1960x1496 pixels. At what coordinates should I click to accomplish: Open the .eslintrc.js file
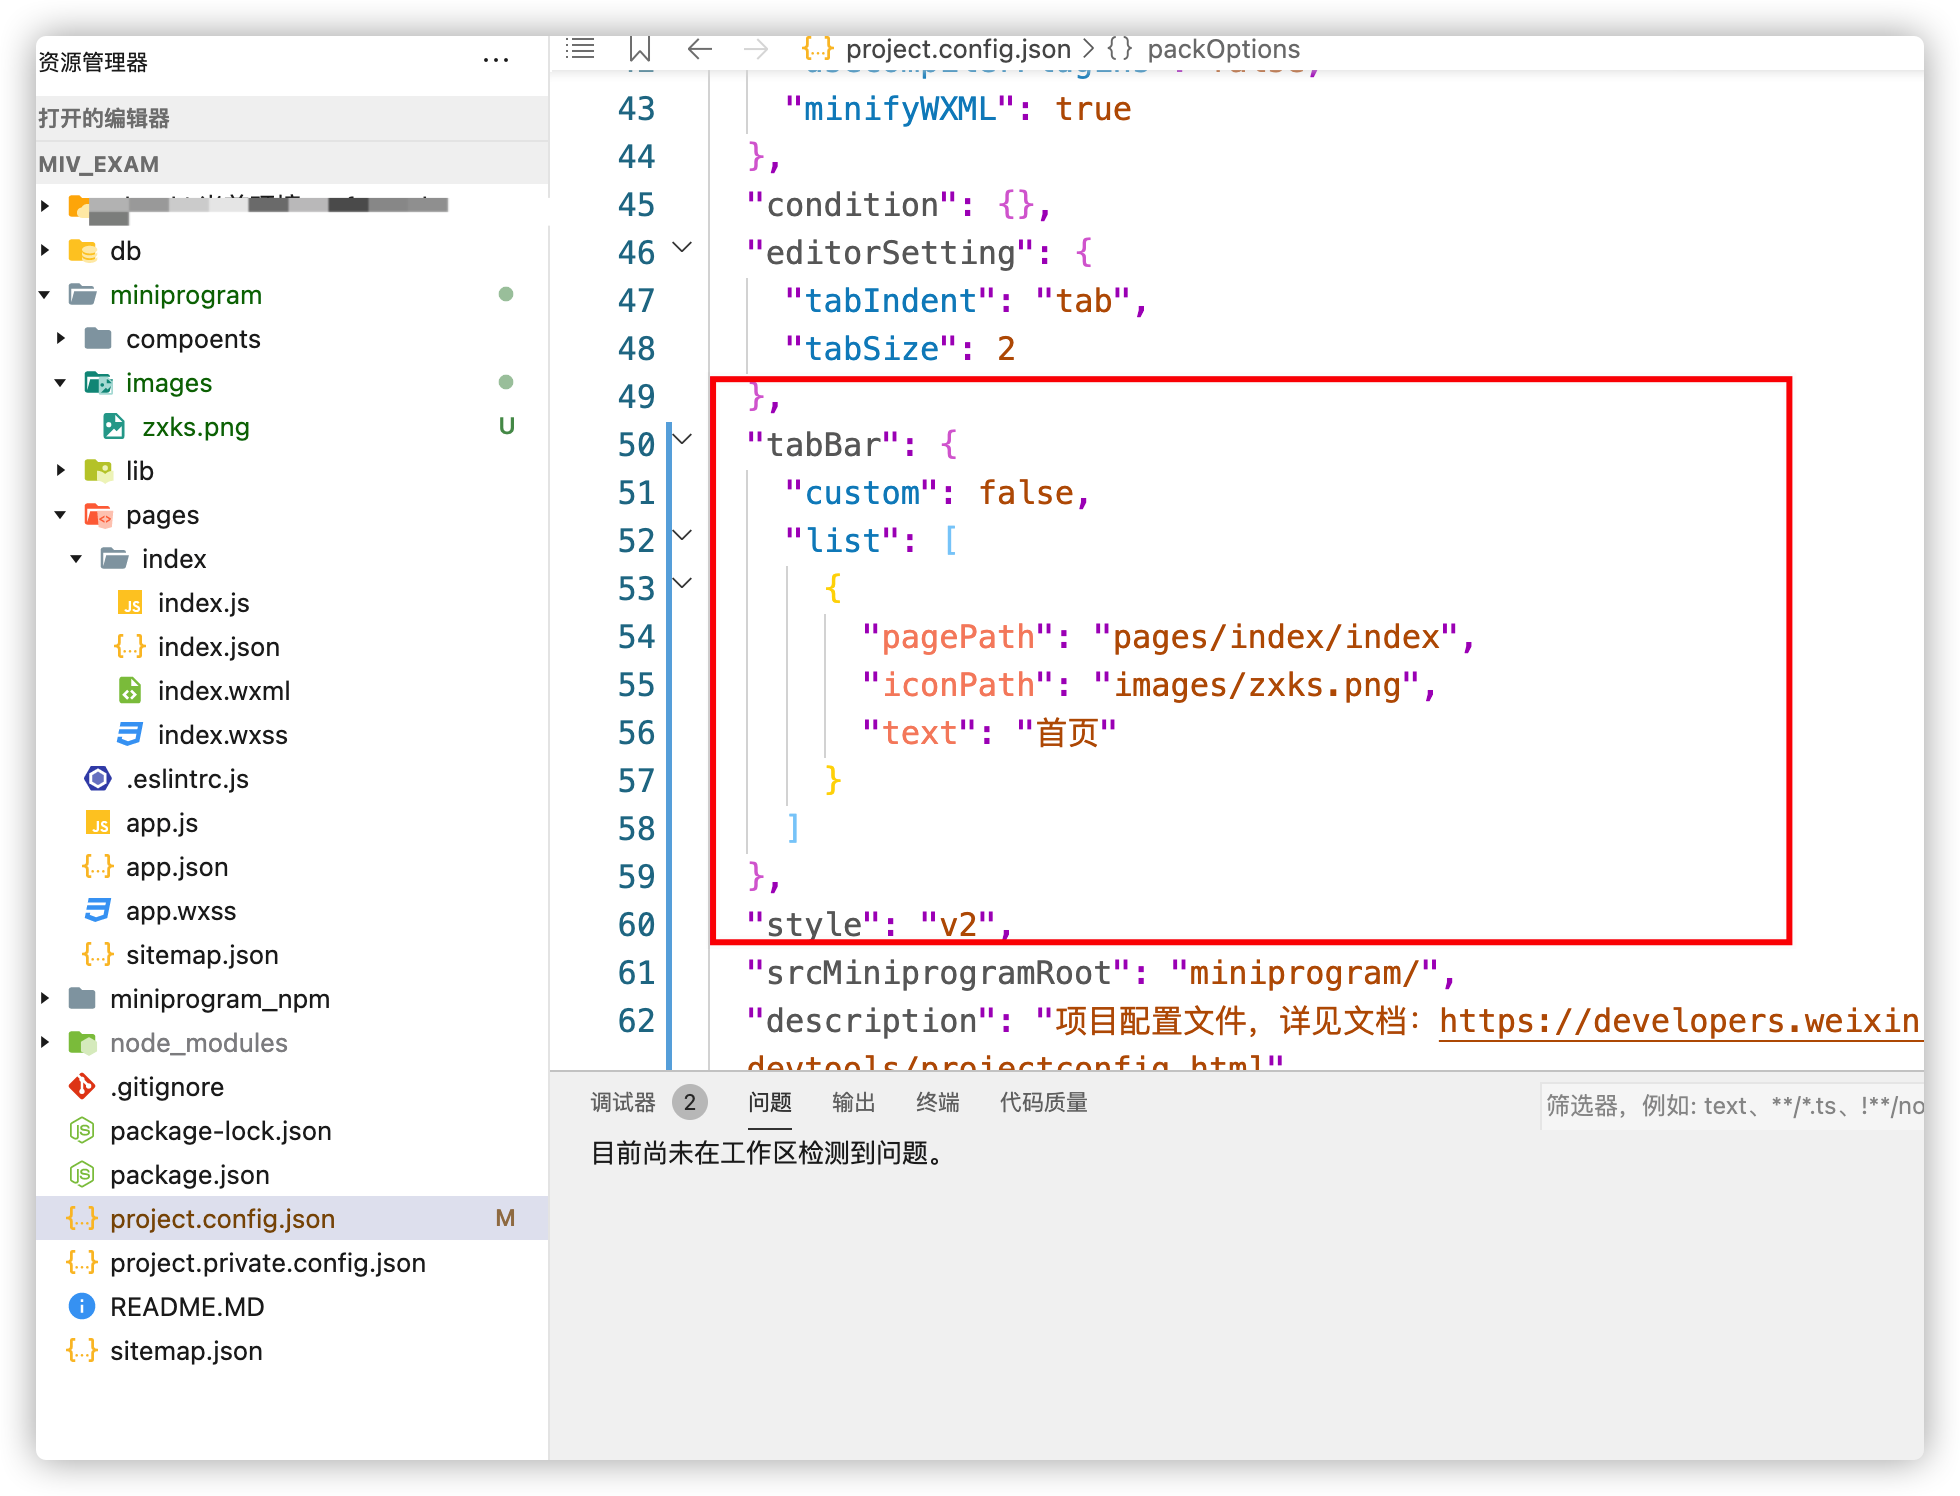pos(187,779)
